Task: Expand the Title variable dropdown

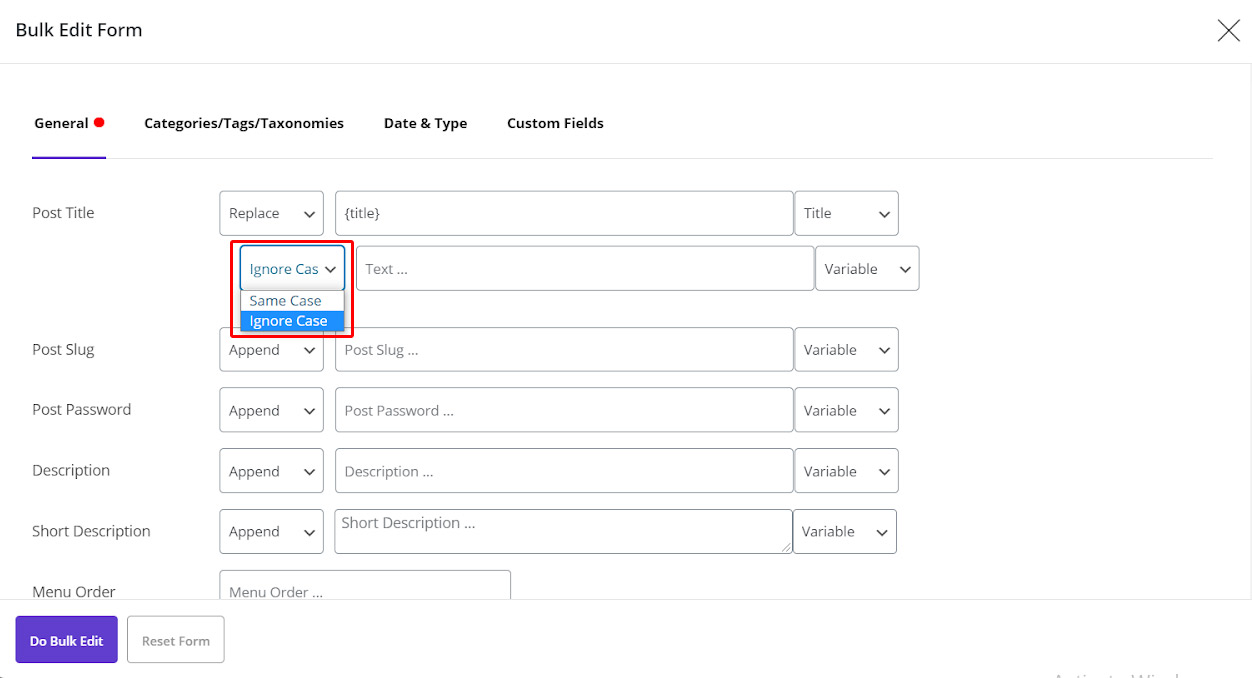Action: (x=846, y=213)
